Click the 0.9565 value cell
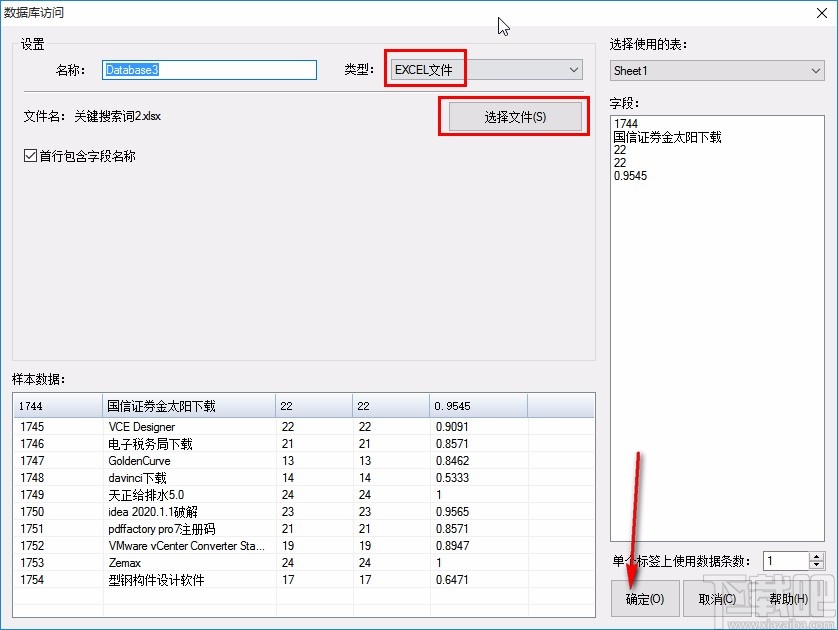The height and width of the screenshot is (630, 838). 479,512
